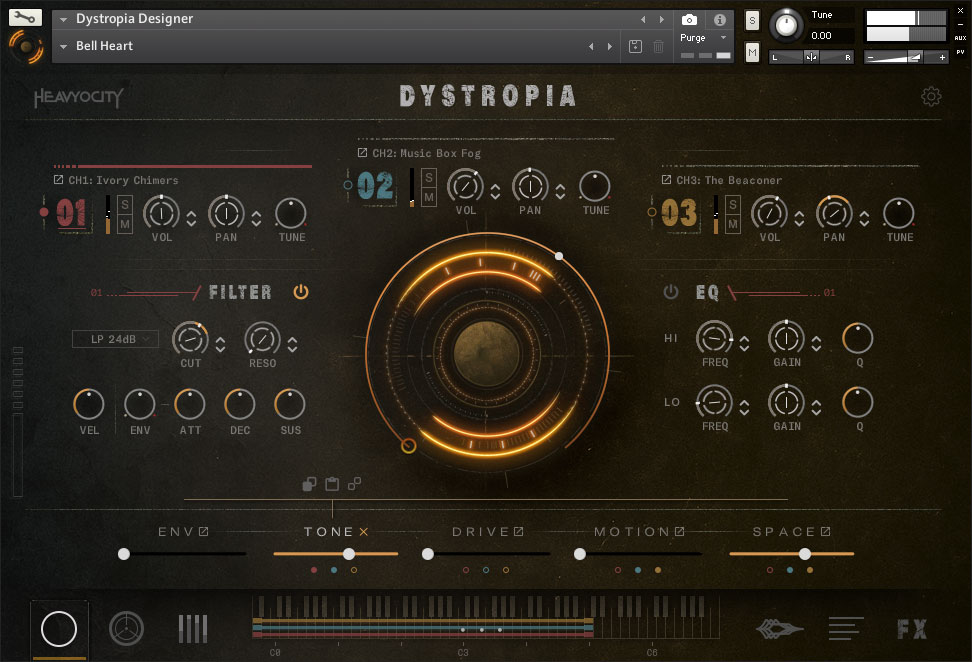Select the circular macro view icon
This screenshot has height=662, width=972.
point(59,629)
